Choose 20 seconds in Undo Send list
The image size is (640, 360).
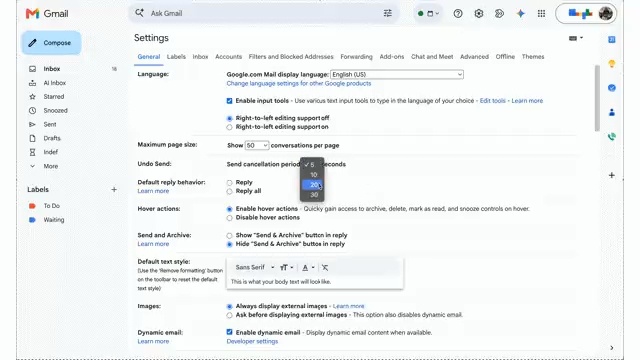pos(313,185)
